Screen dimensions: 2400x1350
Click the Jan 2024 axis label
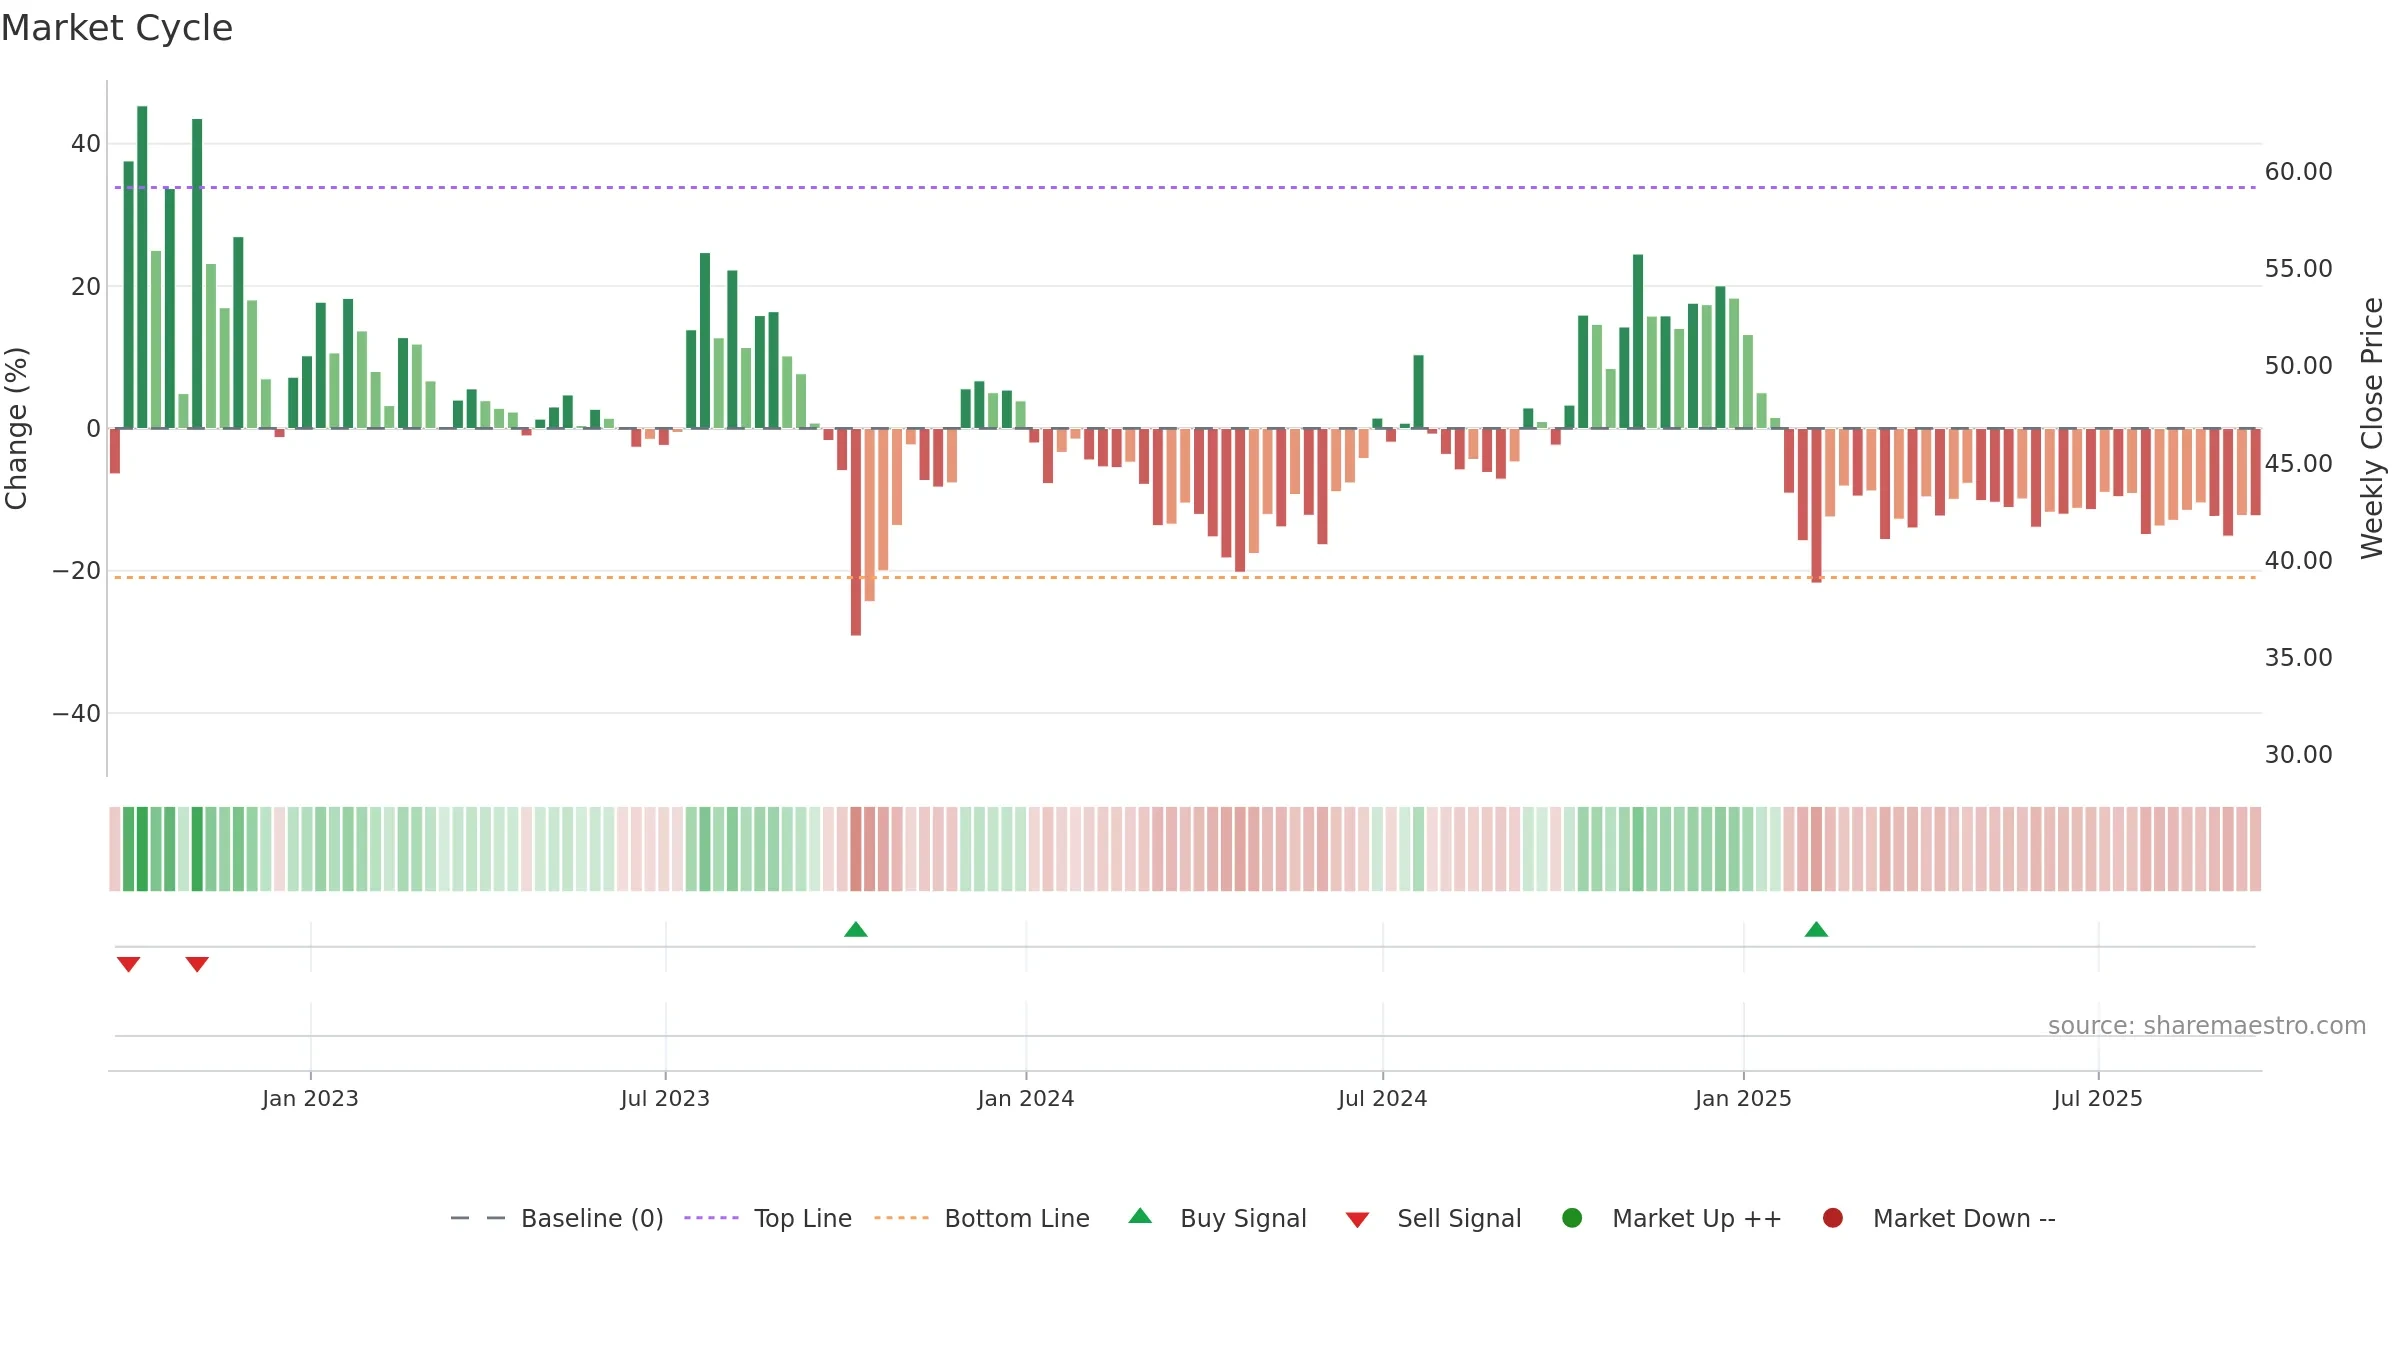point(1026,1099)
